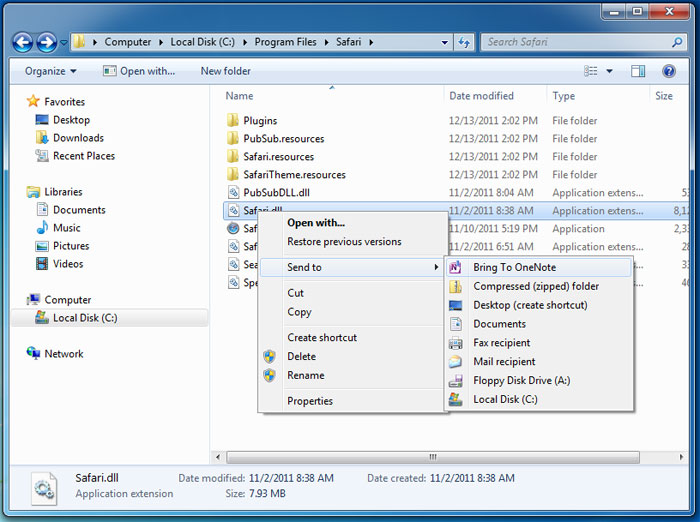The image size is (700, 522).
Task: Choose Rename in context menu
Action: pyautogui.click(x=305, y=375)
